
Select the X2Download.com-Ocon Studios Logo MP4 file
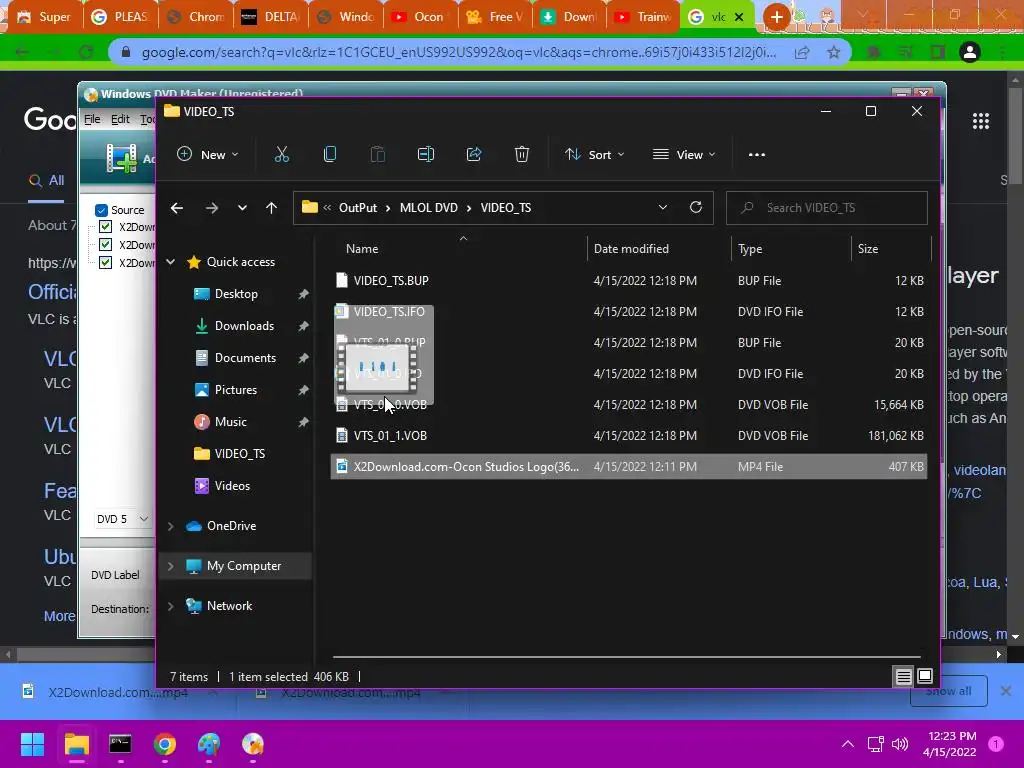(628, 467)
